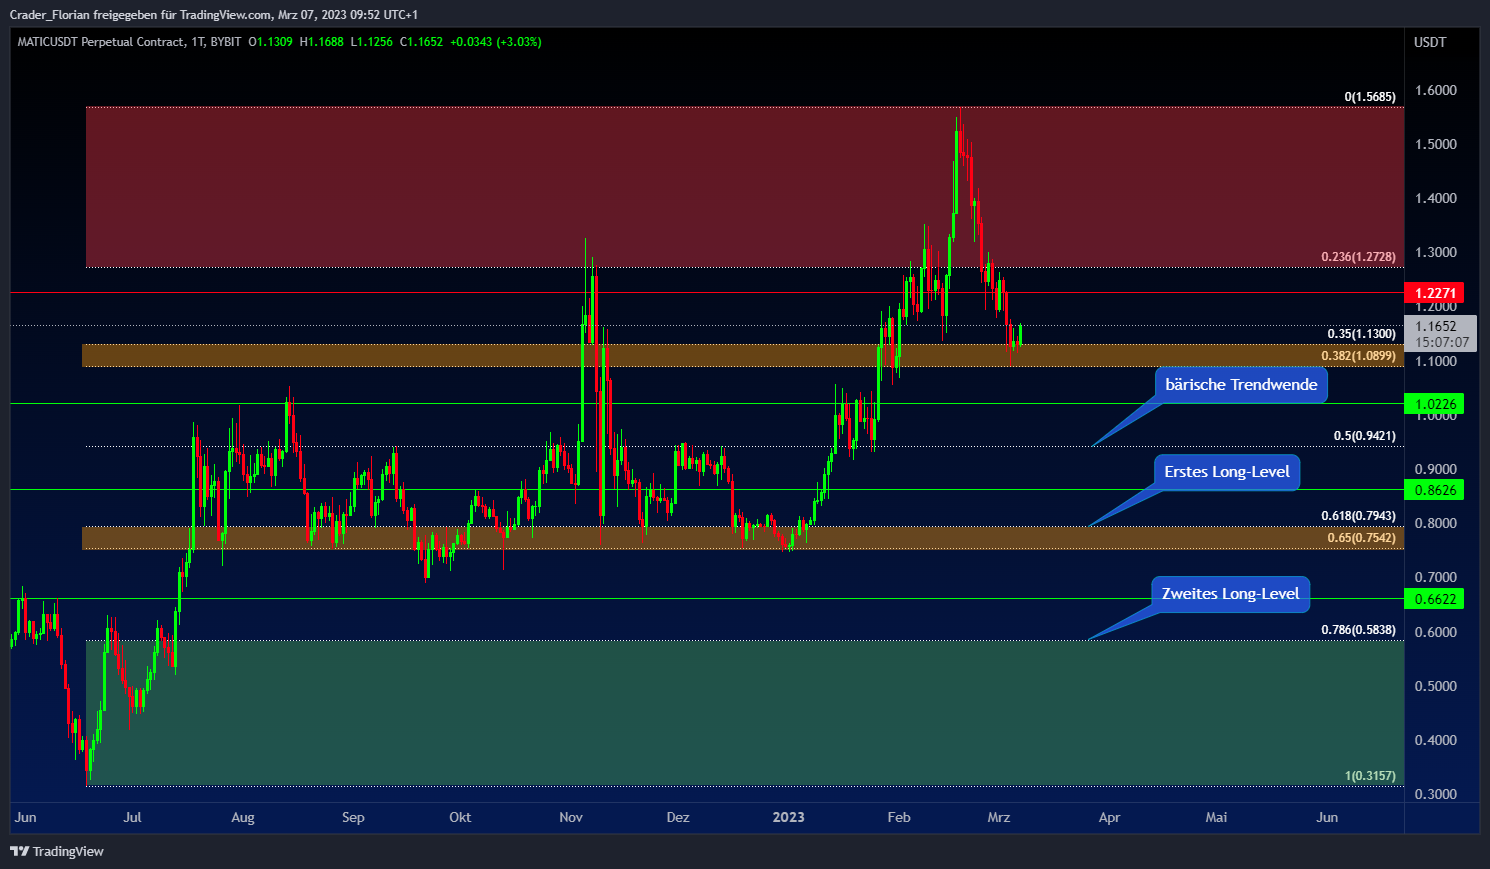Click the red 1.2271 price label
The height and width of the screenshot is (869, 1490).
tap(1434, 293)
